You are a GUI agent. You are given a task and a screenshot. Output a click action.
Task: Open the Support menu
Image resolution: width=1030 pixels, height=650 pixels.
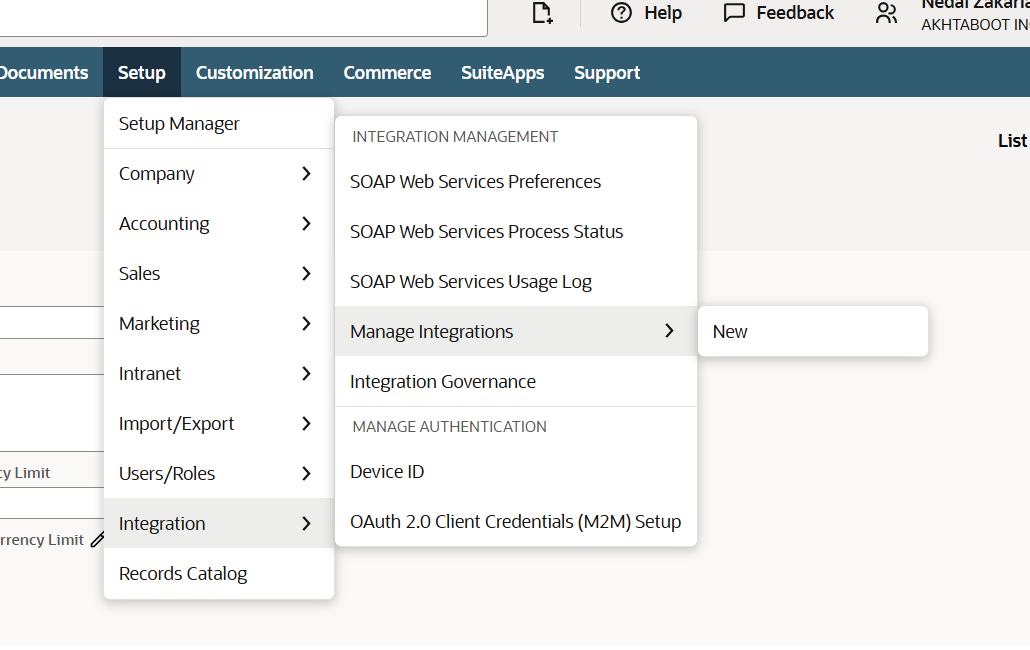pyautogui.click(x=607, y=72)
